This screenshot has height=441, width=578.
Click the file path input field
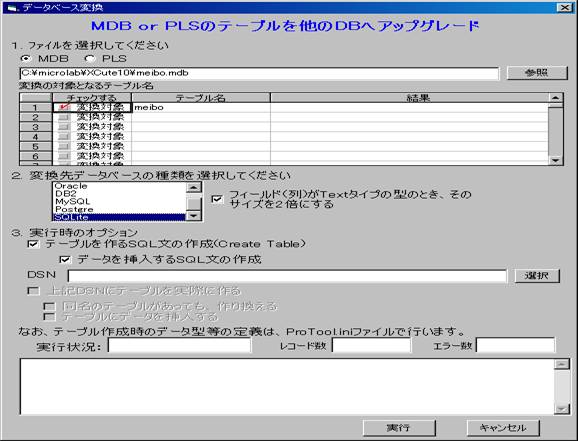tap(259, 73)
